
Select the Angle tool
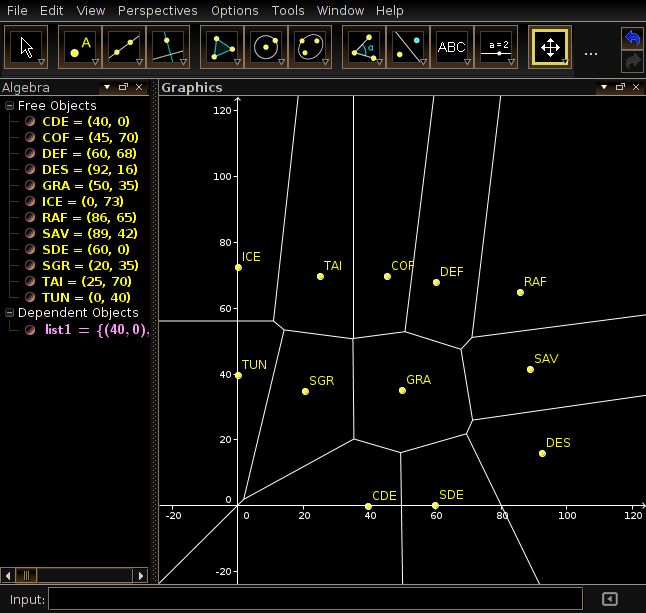point(364,47)
